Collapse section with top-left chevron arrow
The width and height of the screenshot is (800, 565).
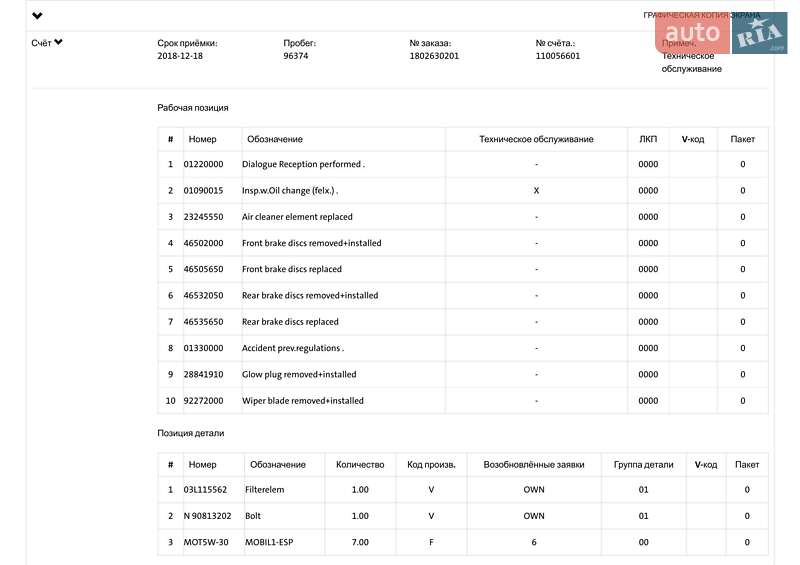pyautogui.click(x=37, y=15)
